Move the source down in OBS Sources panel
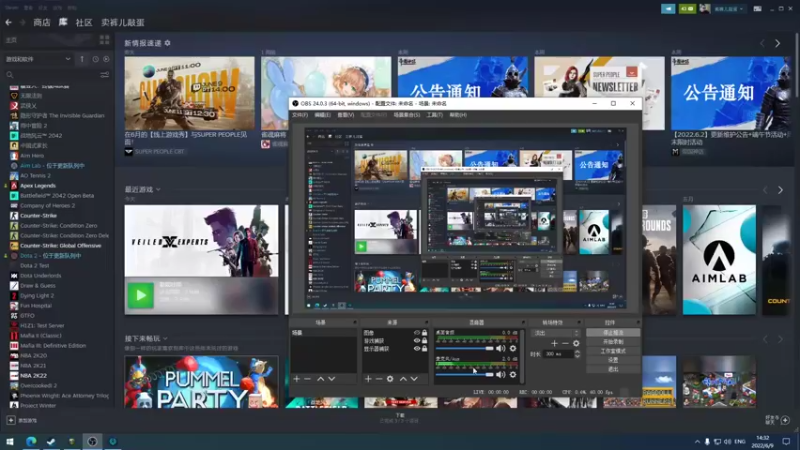 pos(414,379)
